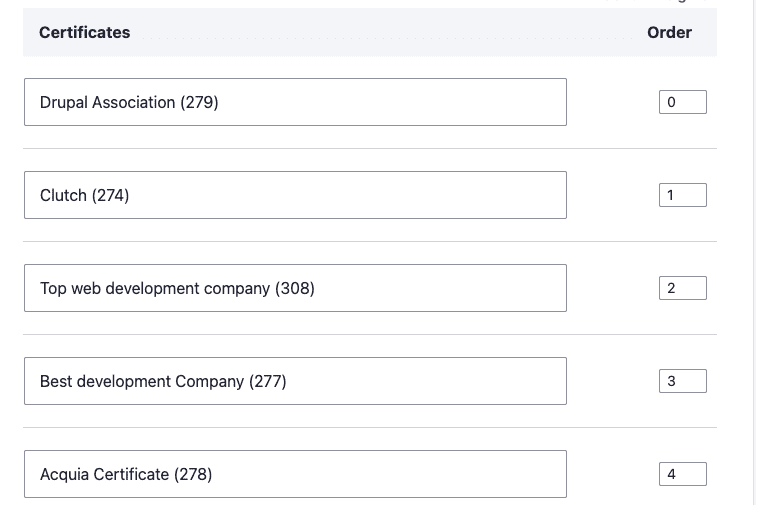Click the Acquia Certificate (278) field
The height and width of the screenshot is (505, 764).
click(295, 474)
